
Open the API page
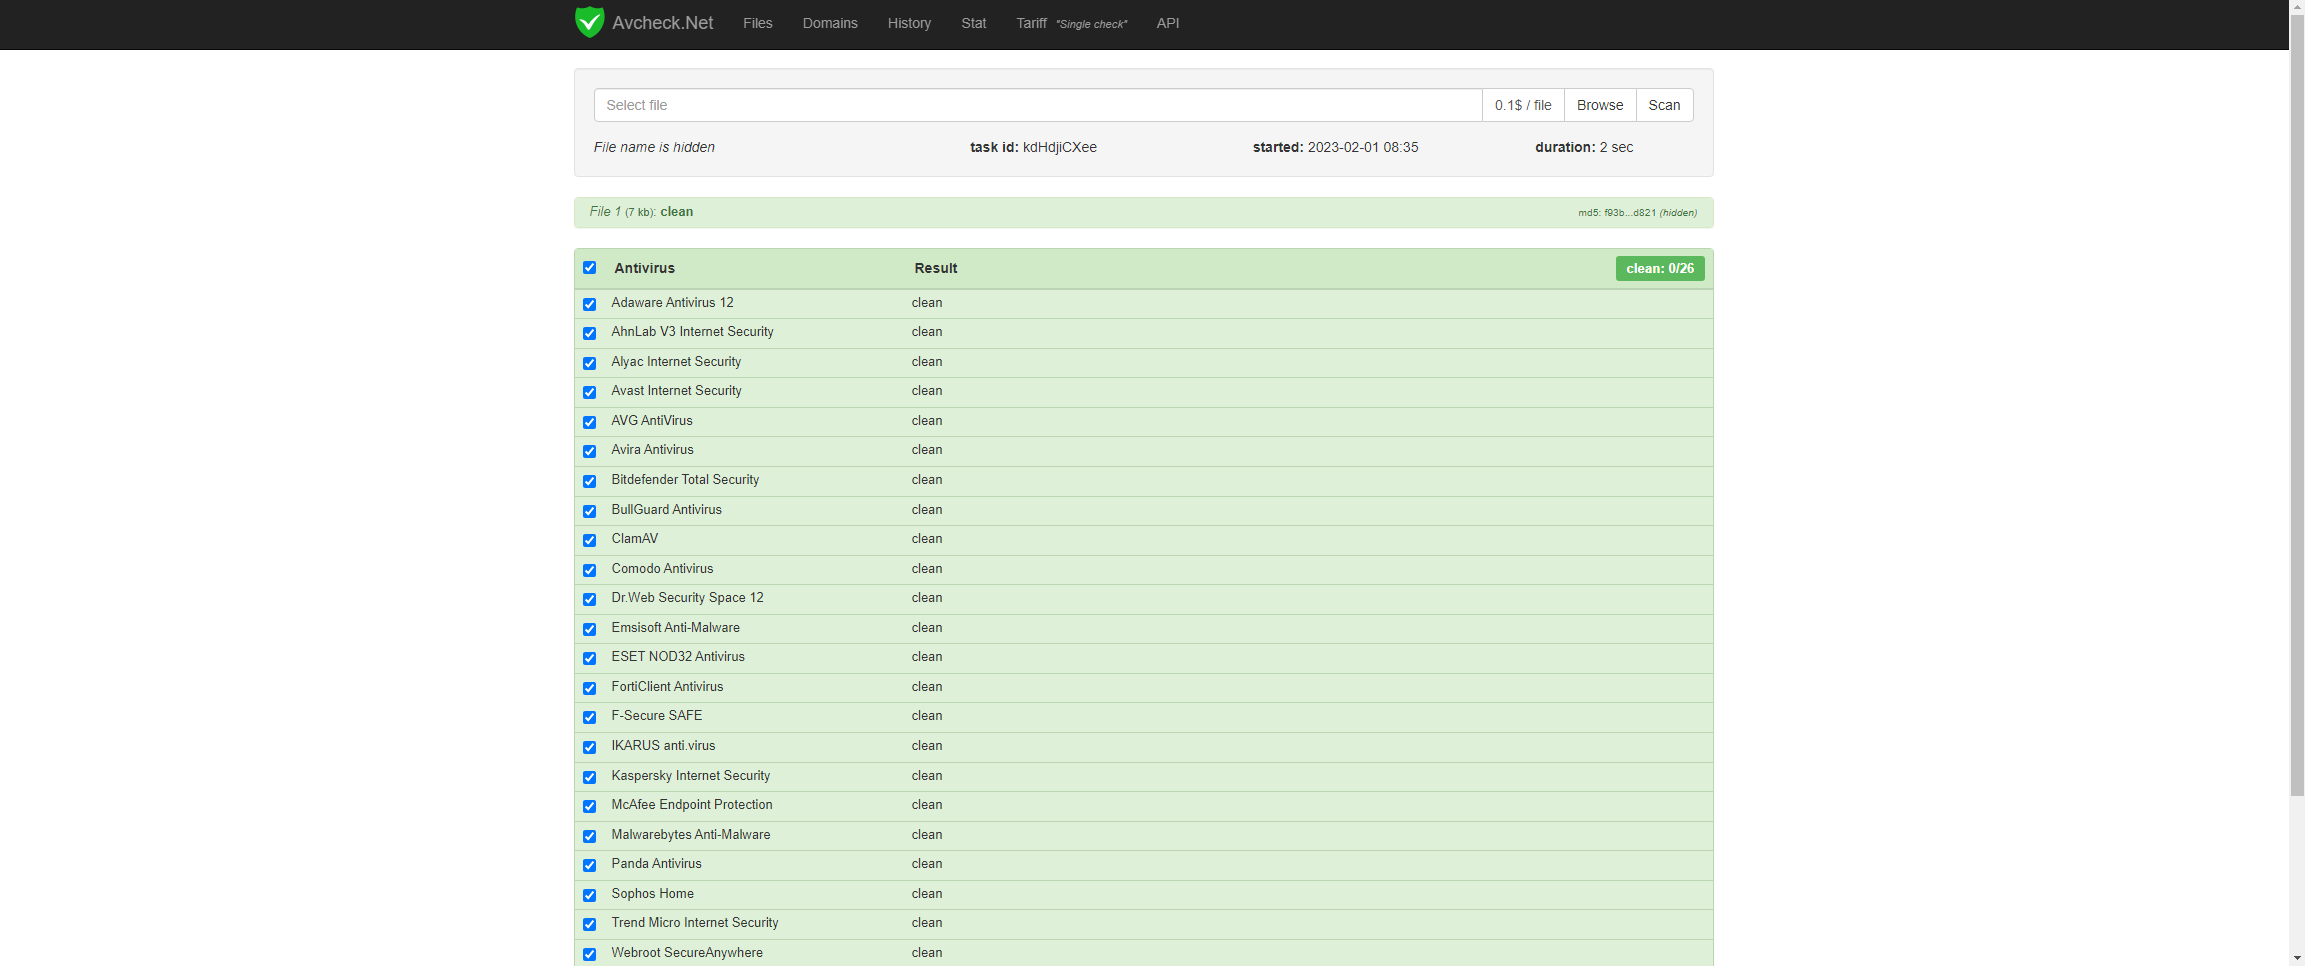1168,23
